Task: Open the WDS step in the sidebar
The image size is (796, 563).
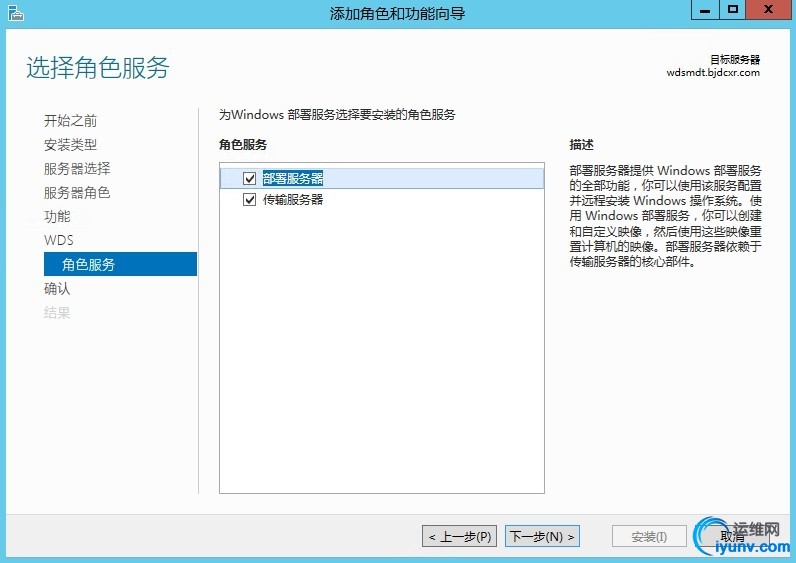Action: (59, 240)
